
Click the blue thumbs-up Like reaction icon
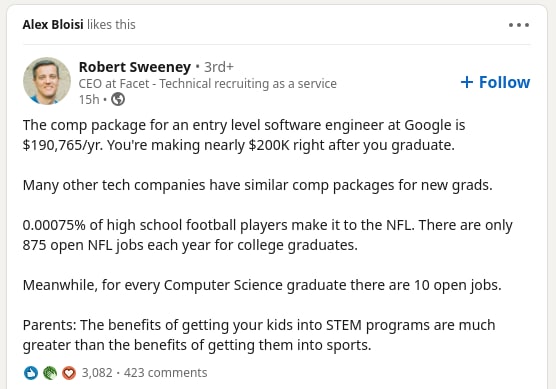[x=31, y=373]
